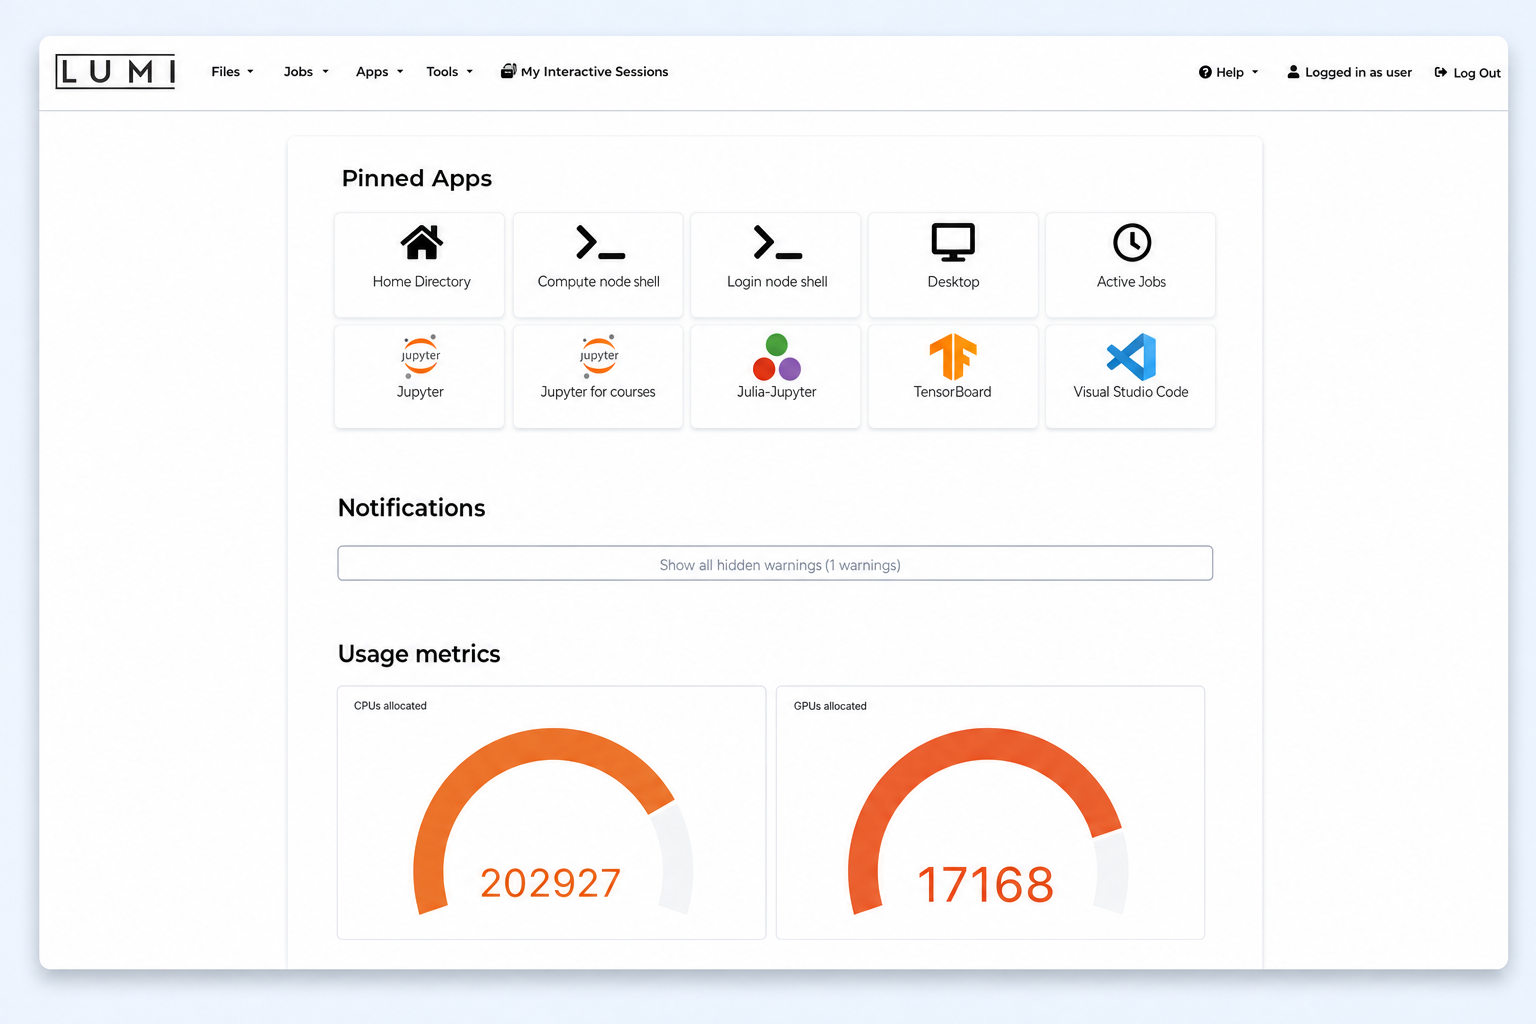The height and width of the screenshot is (1024, 1536).
Task: Click the user profile icon
Action: pos(1293,72)
